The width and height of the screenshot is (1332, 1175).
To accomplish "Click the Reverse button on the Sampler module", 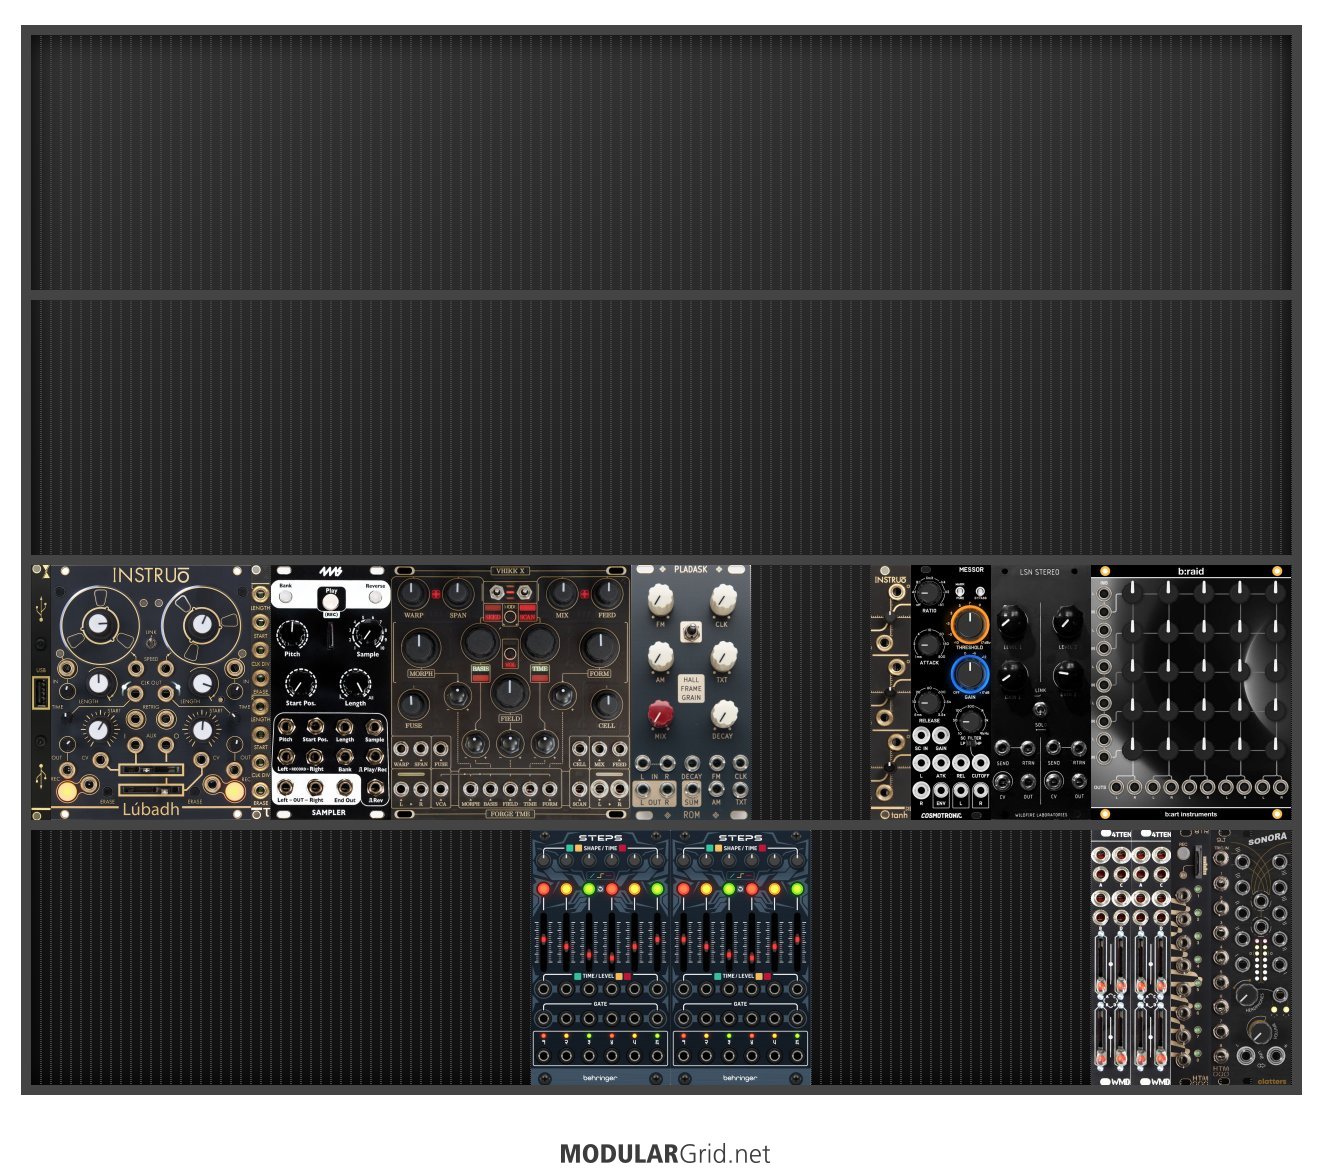I will 375,597.
